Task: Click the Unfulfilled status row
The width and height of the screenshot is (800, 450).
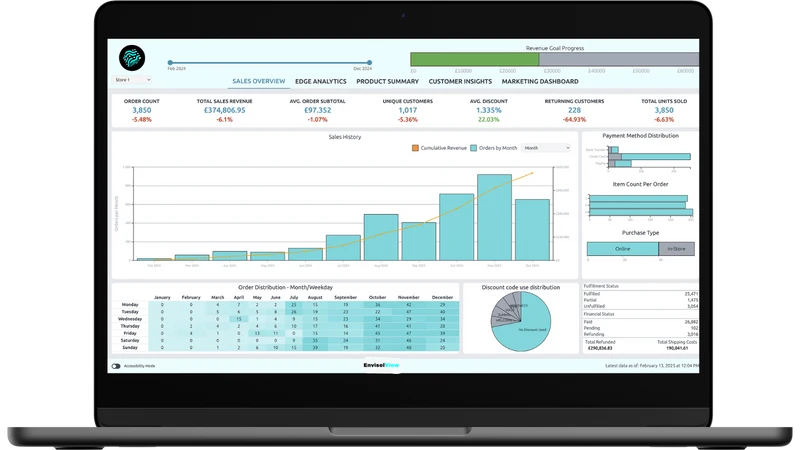Action: 641,306
